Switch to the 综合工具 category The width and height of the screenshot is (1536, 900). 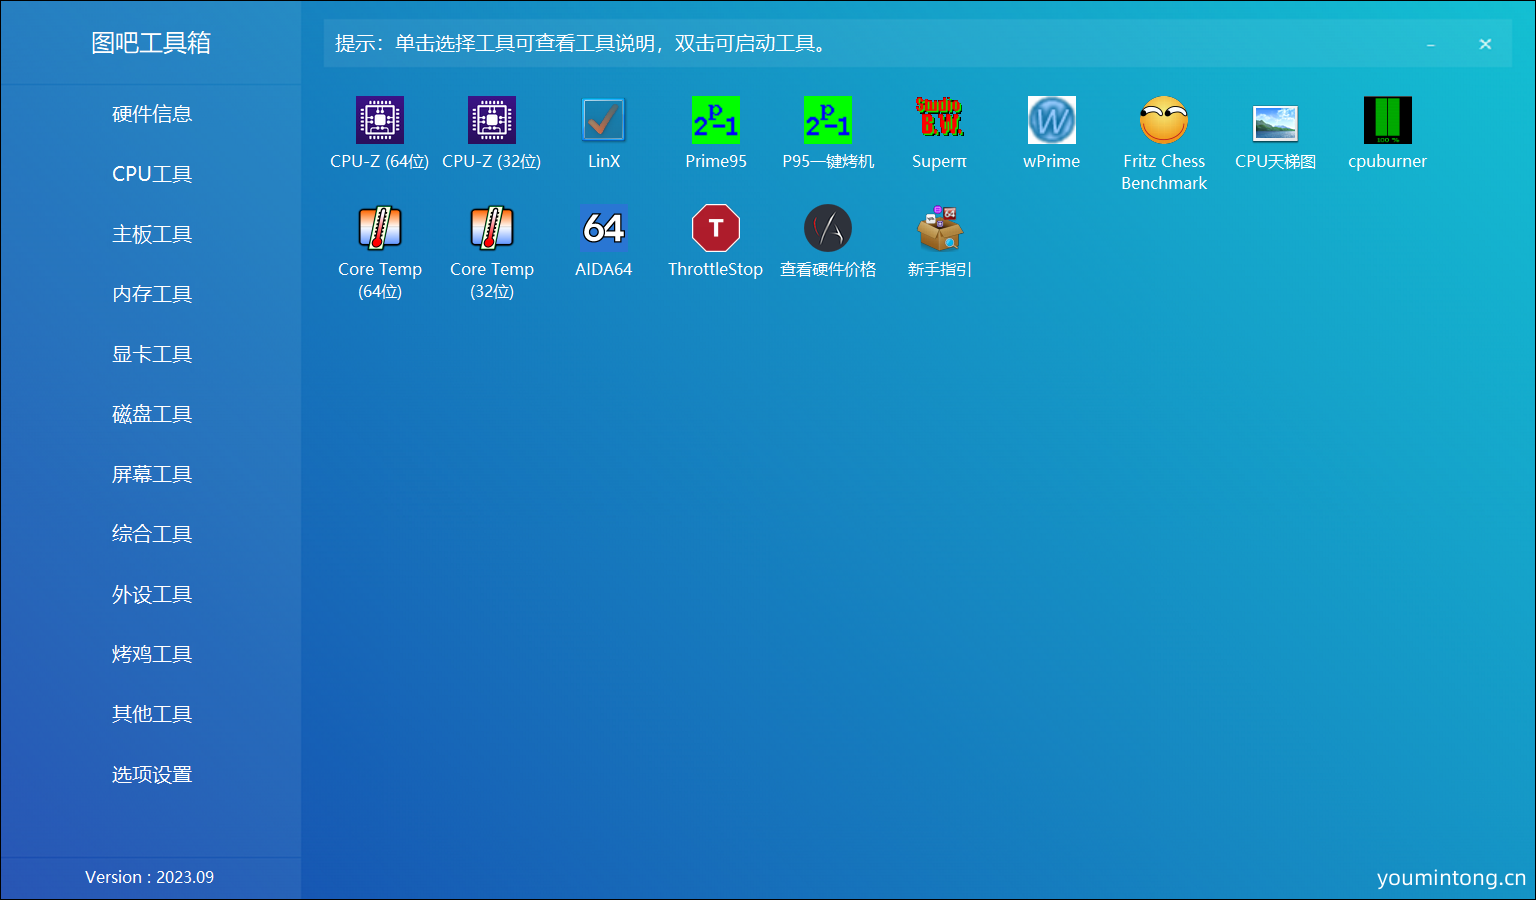point(151,534)
